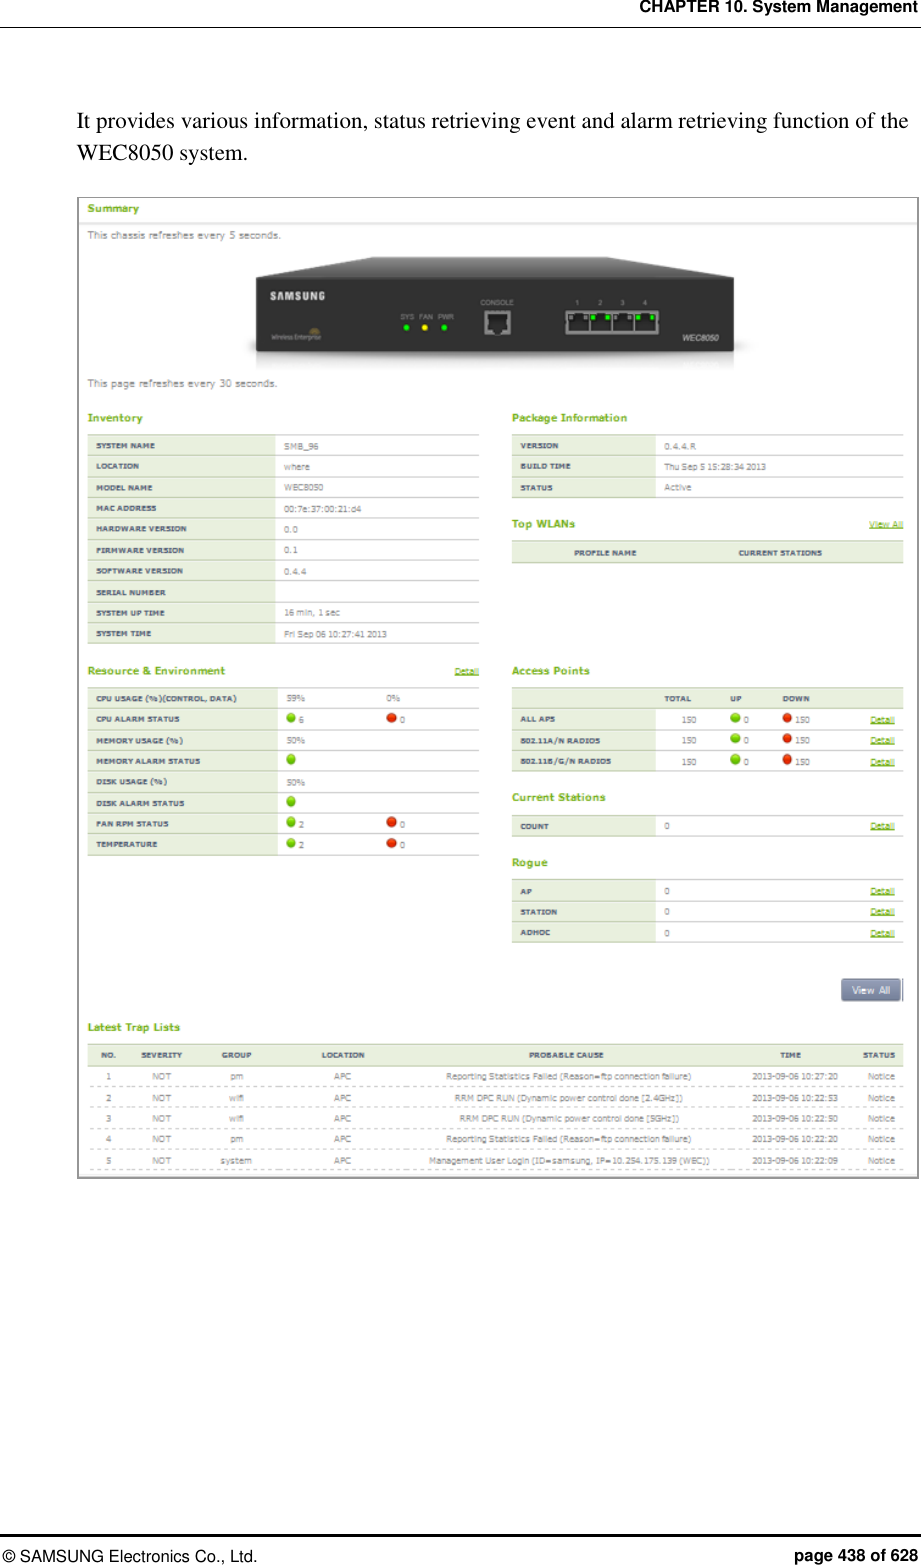Select trap row 1 Reporting Statistics Failed
Image resolution: width=921 pixels, height=1565 pixels.
tap(497, 1077)
